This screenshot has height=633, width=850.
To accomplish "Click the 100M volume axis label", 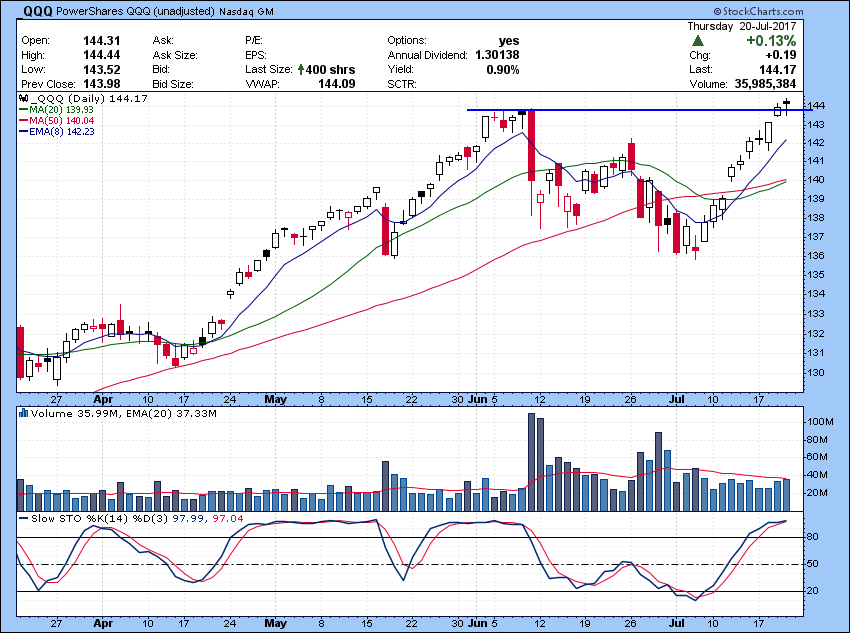I will [x=820, y=422].
